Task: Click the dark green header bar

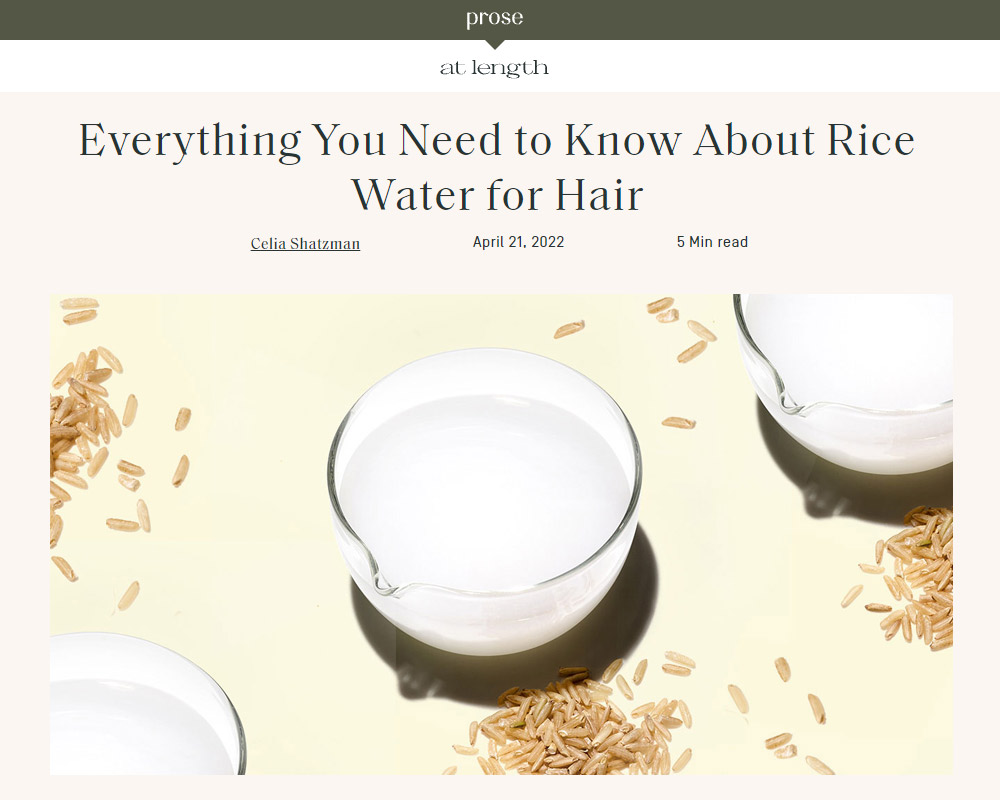Action: (x=500, y=20)
